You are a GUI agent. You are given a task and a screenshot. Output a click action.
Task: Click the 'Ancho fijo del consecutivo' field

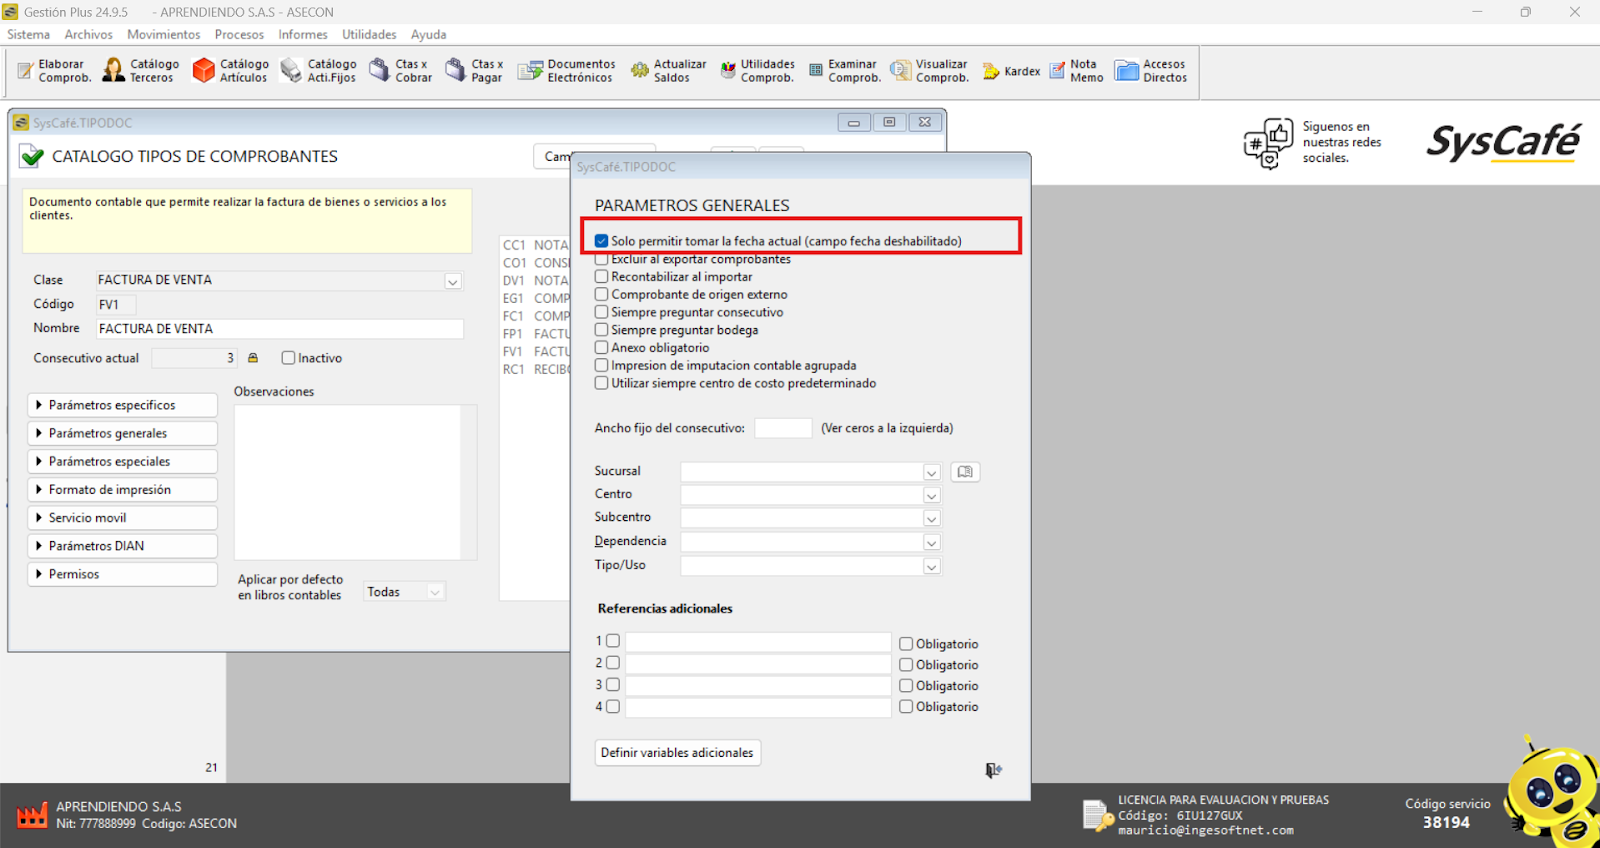pos(783,428)
